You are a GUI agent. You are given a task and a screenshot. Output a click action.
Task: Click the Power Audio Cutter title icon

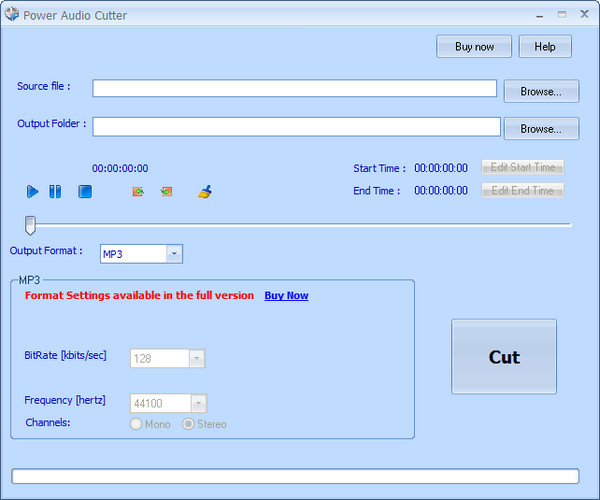tap(12, 15)
